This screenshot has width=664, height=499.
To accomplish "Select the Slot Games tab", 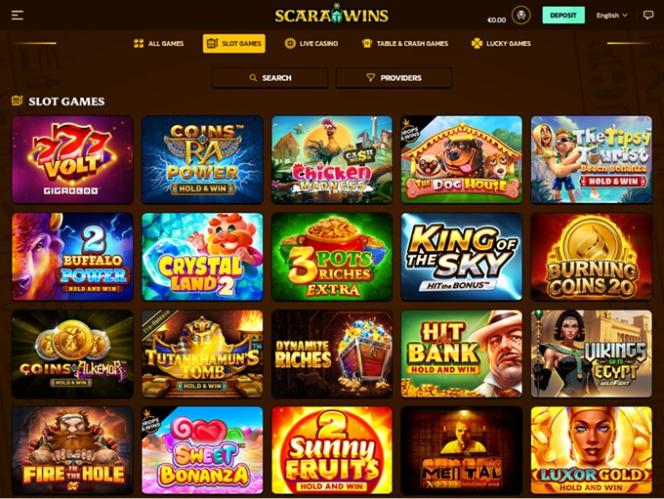I will point(234,43).
